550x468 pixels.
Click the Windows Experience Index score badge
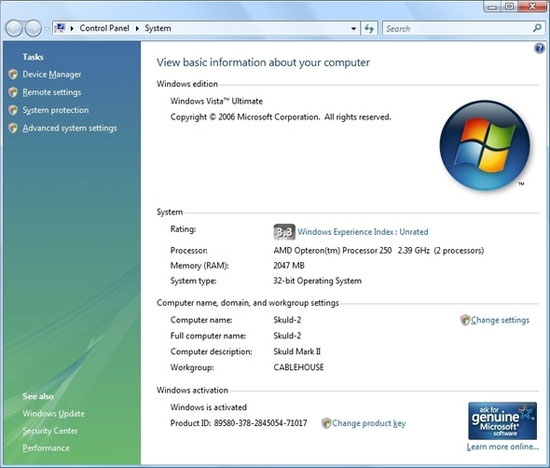click(x=284, y=232)
